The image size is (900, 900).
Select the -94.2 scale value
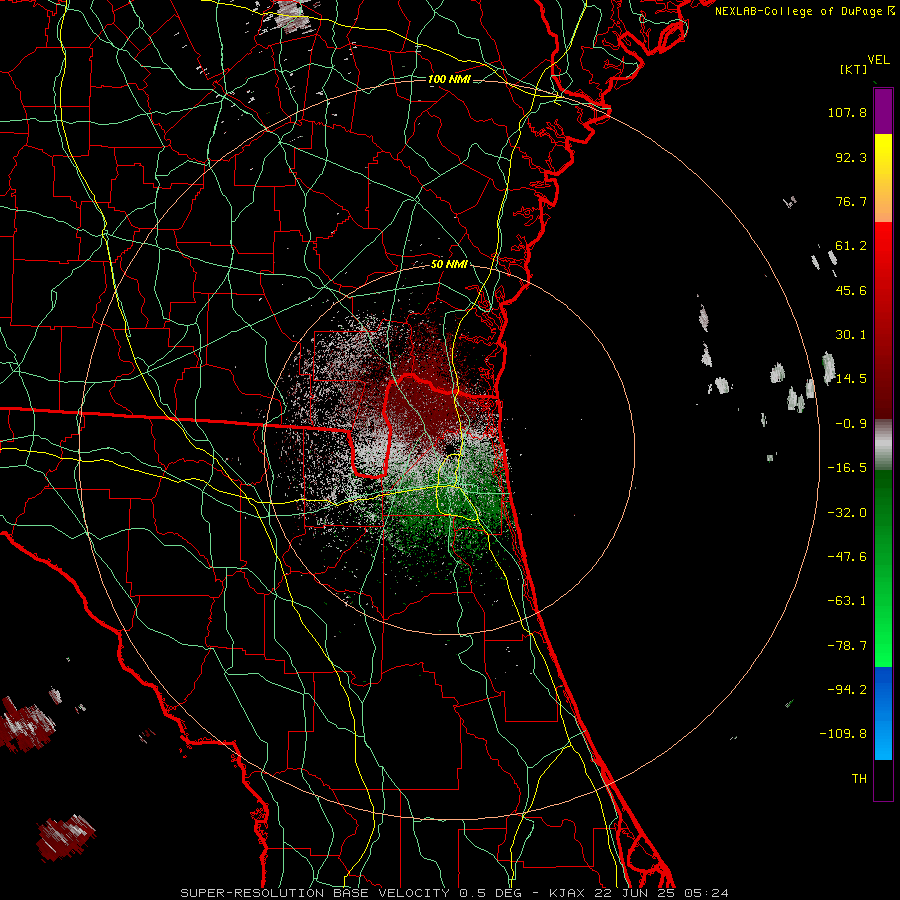pyautogui.click(x=847, y=690)
